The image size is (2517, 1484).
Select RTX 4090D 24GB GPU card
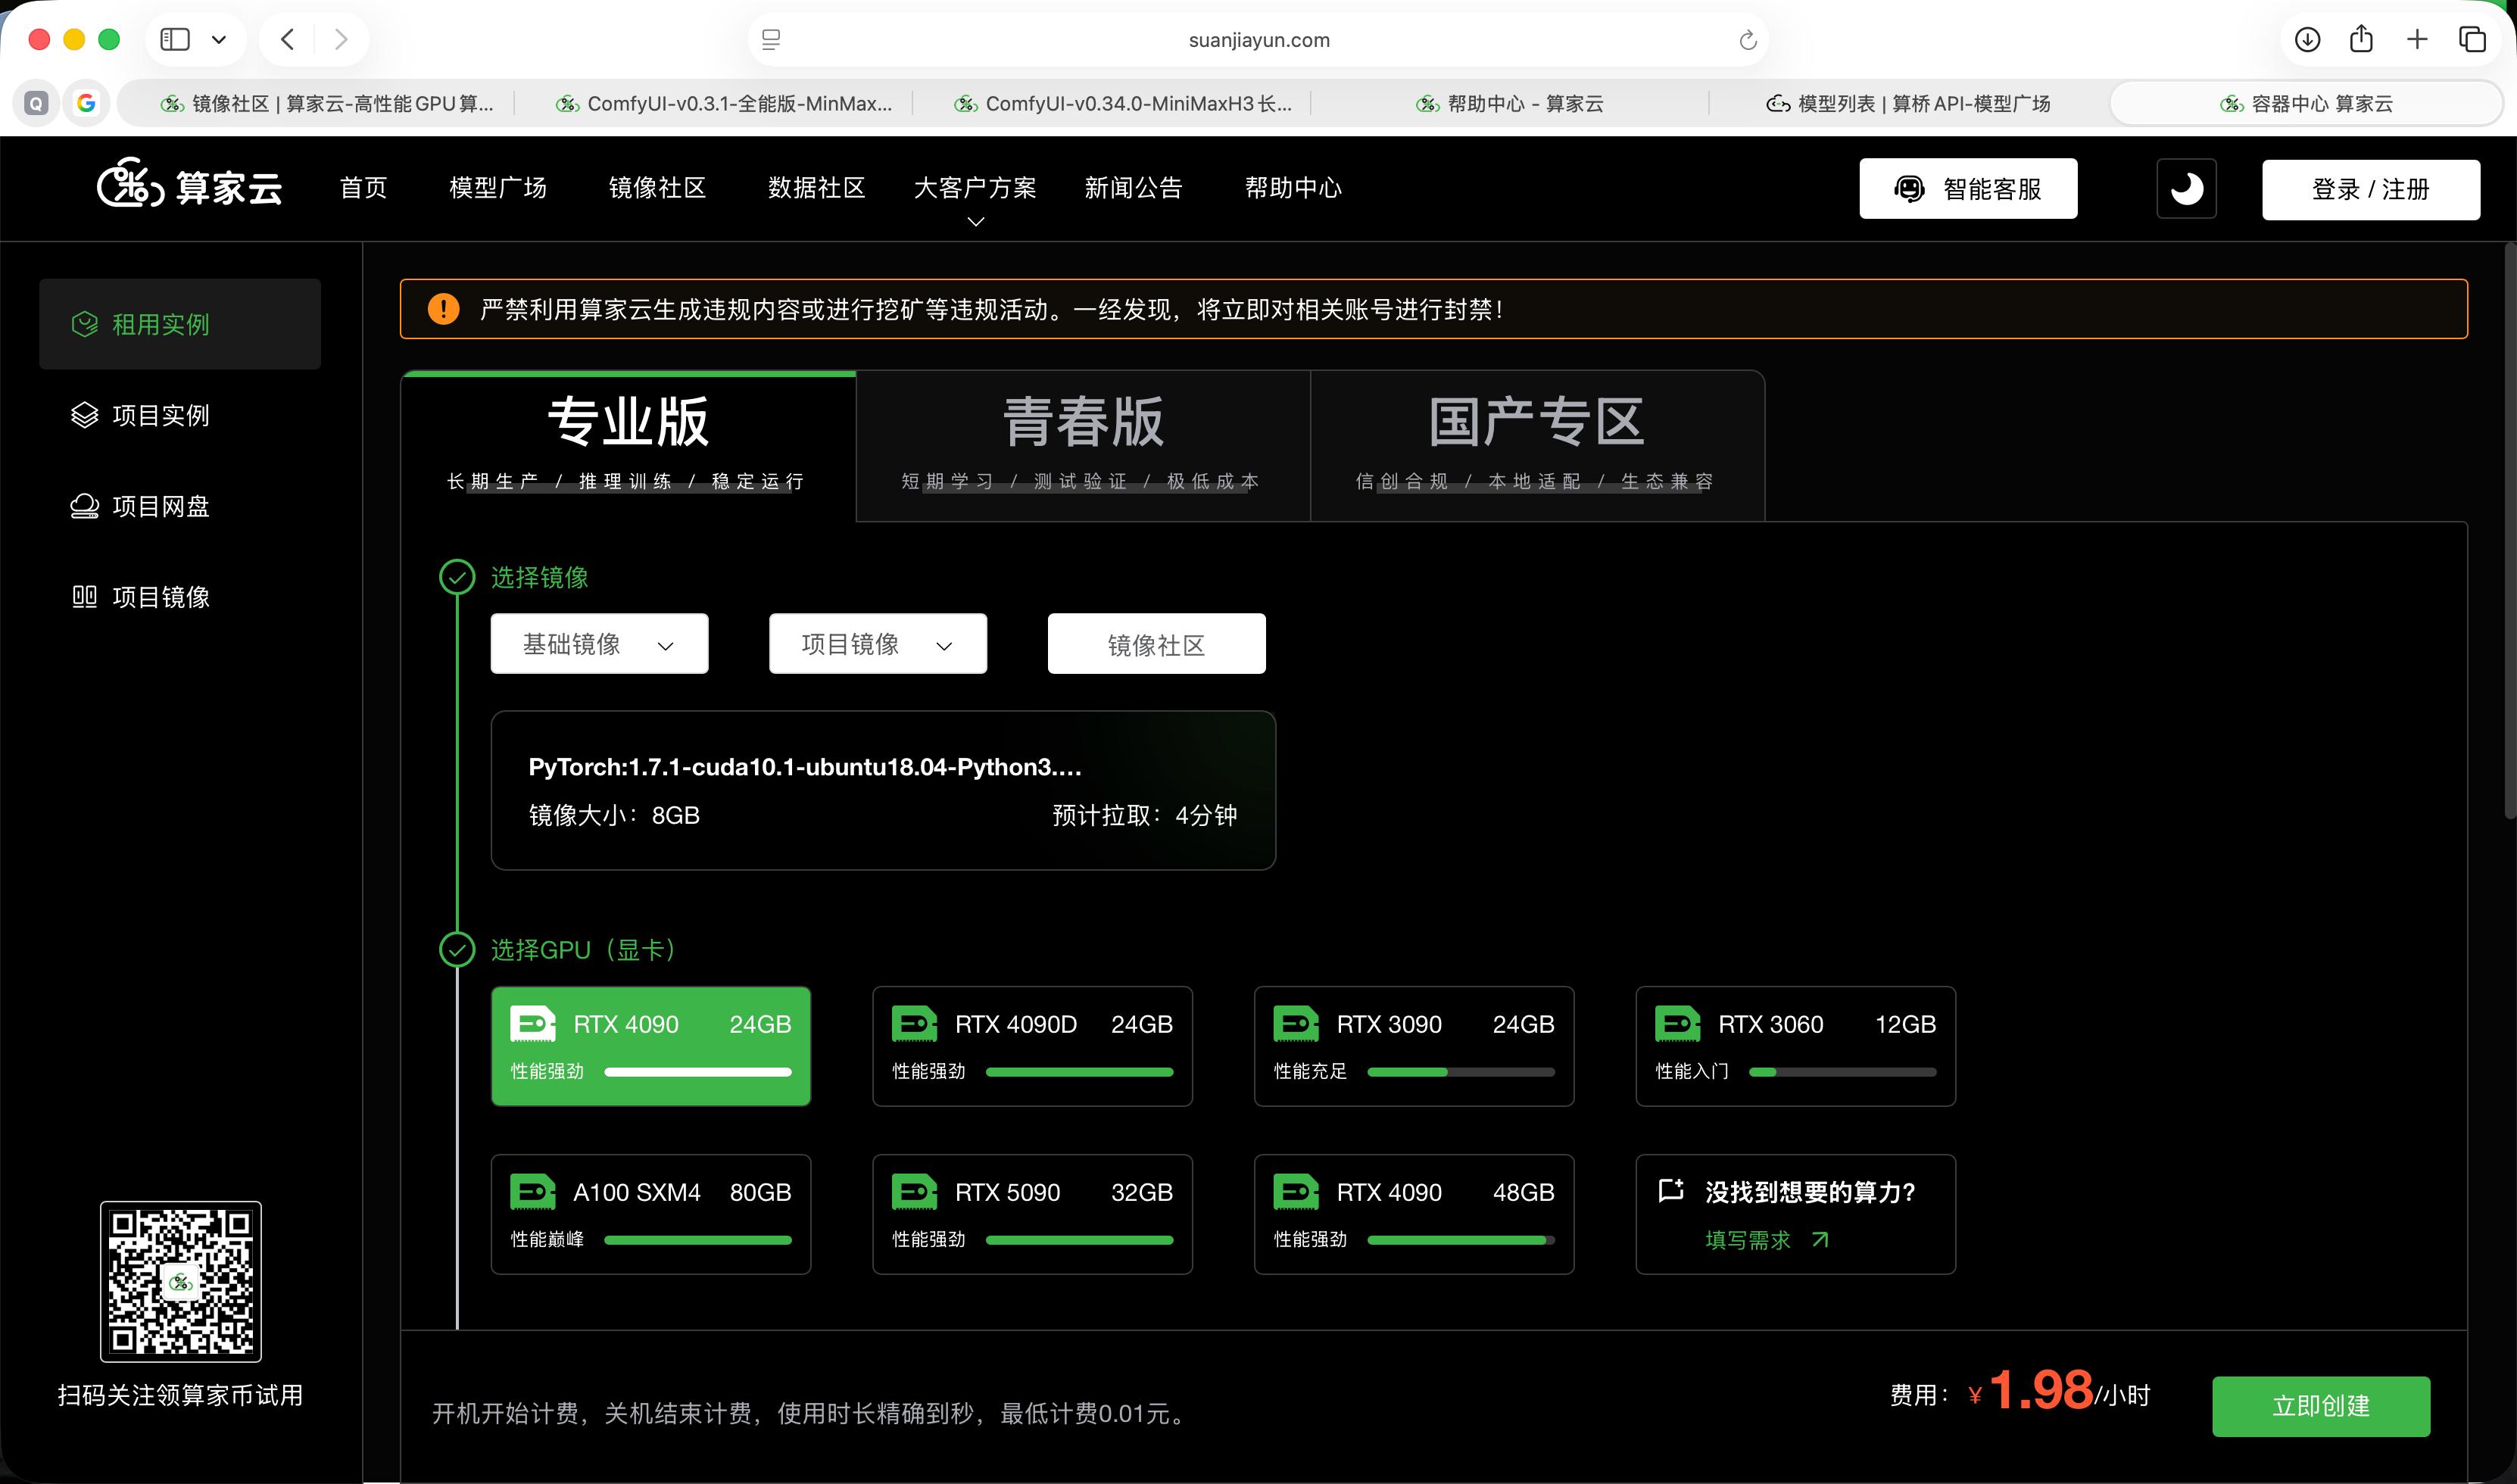tap(1032, 1046)
